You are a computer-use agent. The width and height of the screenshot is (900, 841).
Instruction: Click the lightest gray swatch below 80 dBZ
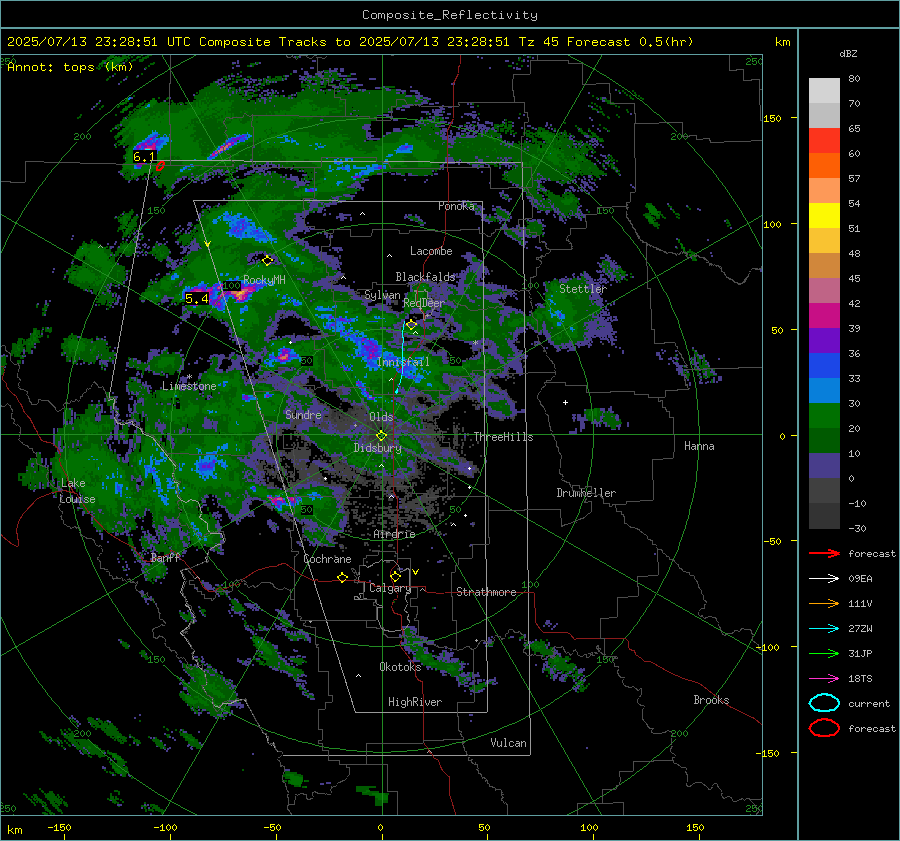[824, 91]
